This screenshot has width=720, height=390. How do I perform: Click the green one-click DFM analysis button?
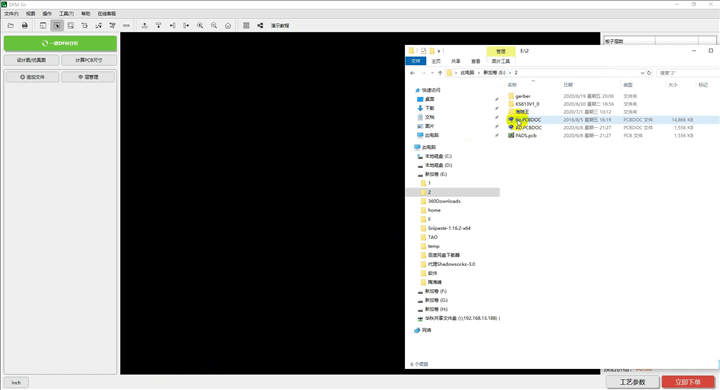coord(60,43)
